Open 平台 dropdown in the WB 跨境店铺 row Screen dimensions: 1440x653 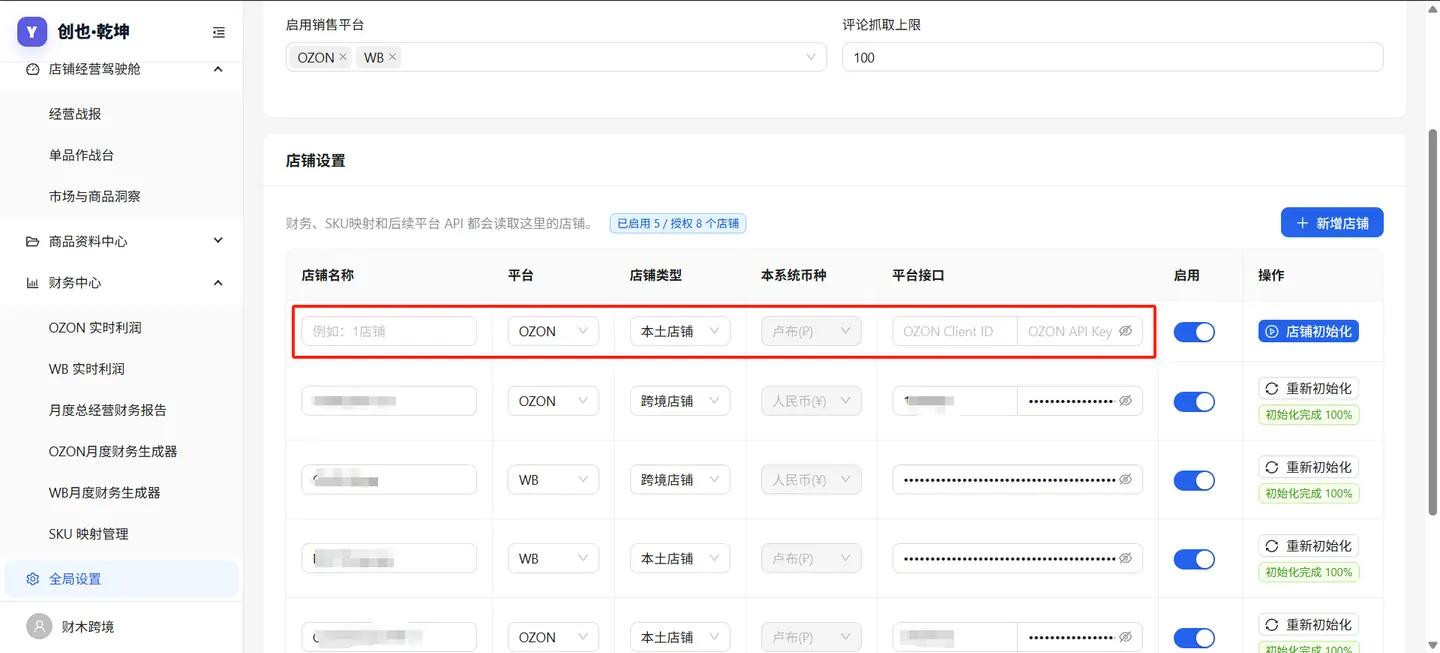pos(553,480)
